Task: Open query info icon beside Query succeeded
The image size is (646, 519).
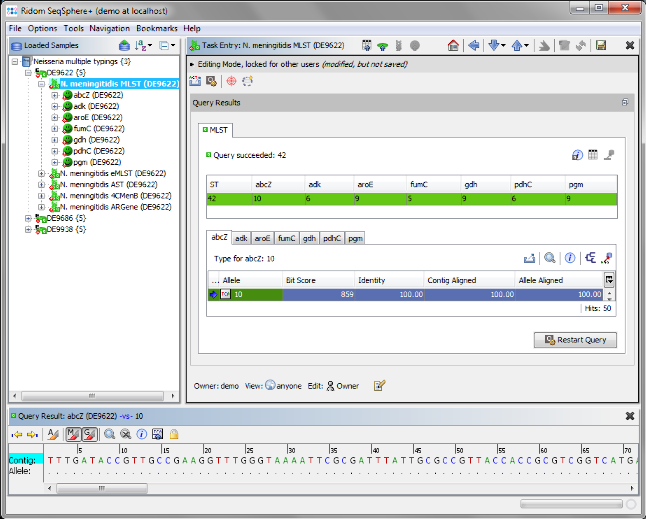Action: coord(577,155)
